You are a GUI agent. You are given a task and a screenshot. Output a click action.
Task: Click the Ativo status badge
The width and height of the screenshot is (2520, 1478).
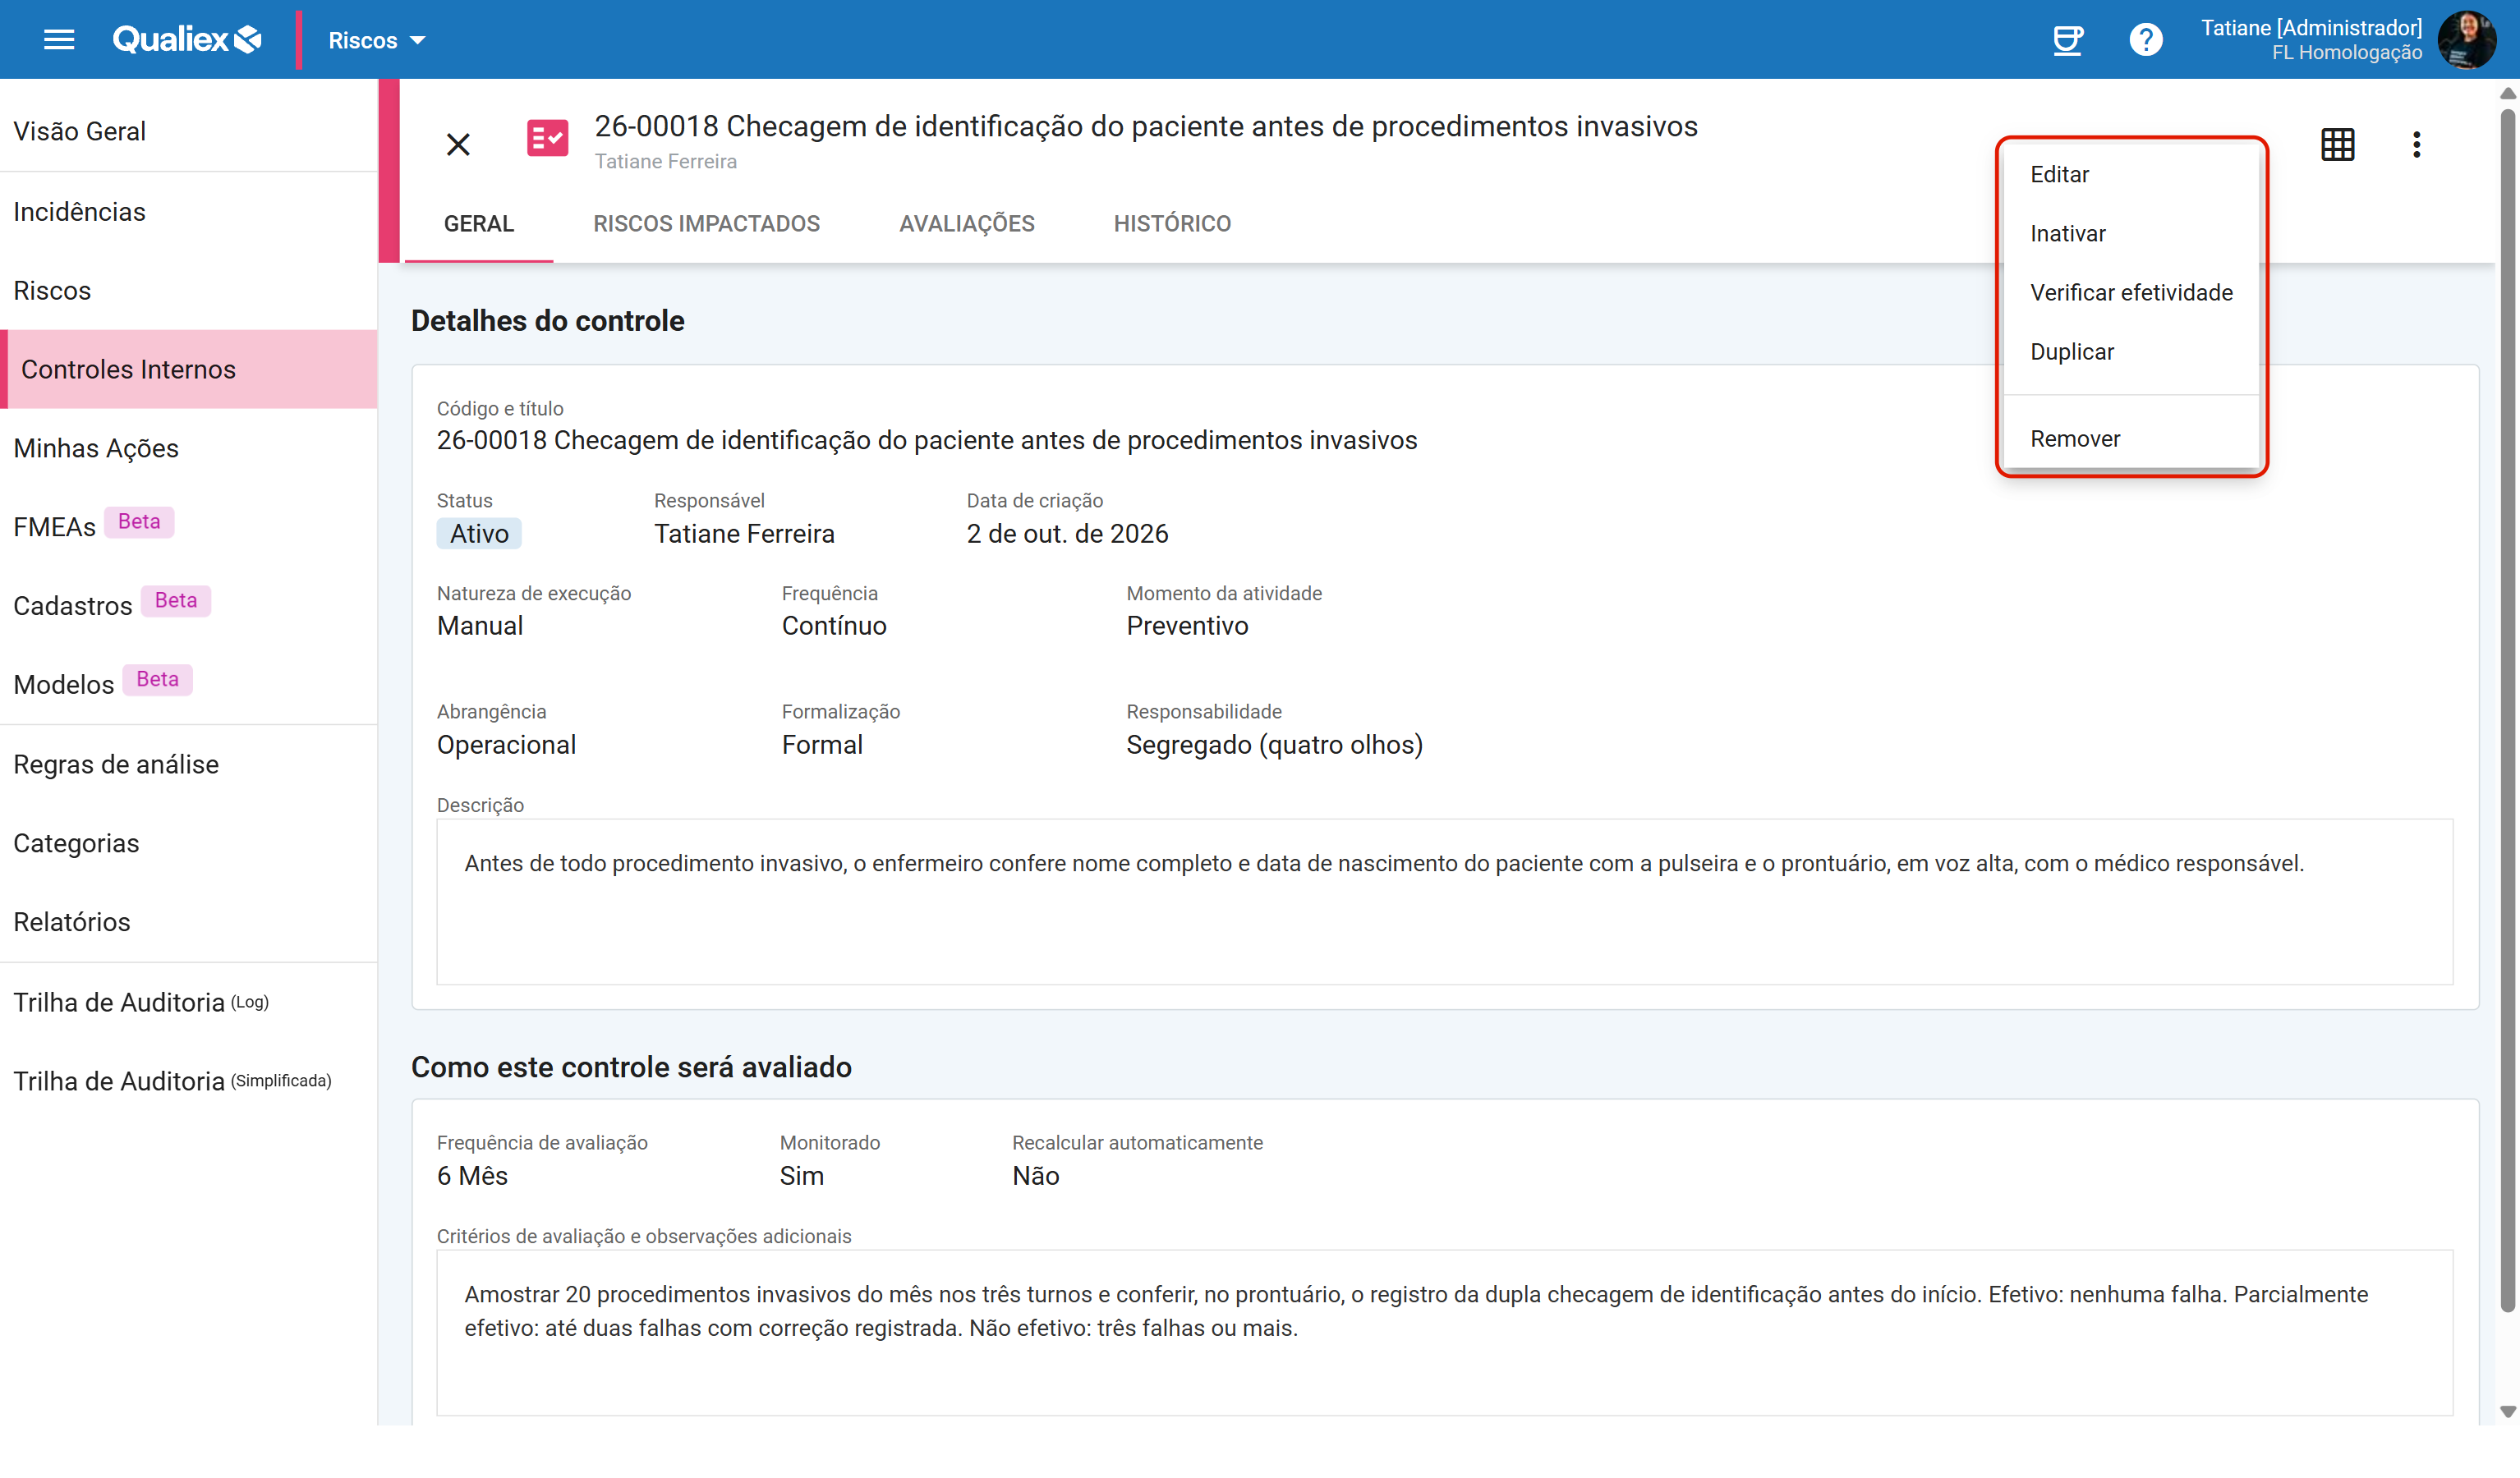tap(479, 534)
